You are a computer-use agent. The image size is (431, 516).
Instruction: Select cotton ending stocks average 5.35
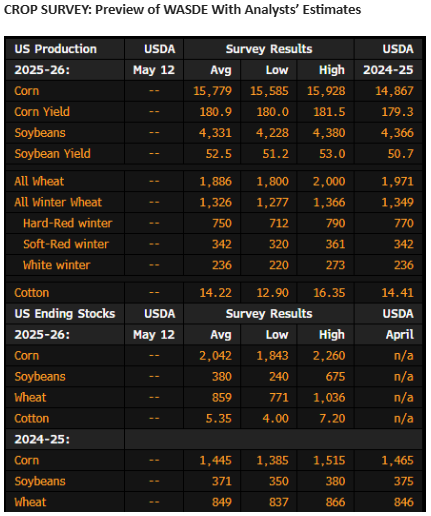(x=219, y=418)
